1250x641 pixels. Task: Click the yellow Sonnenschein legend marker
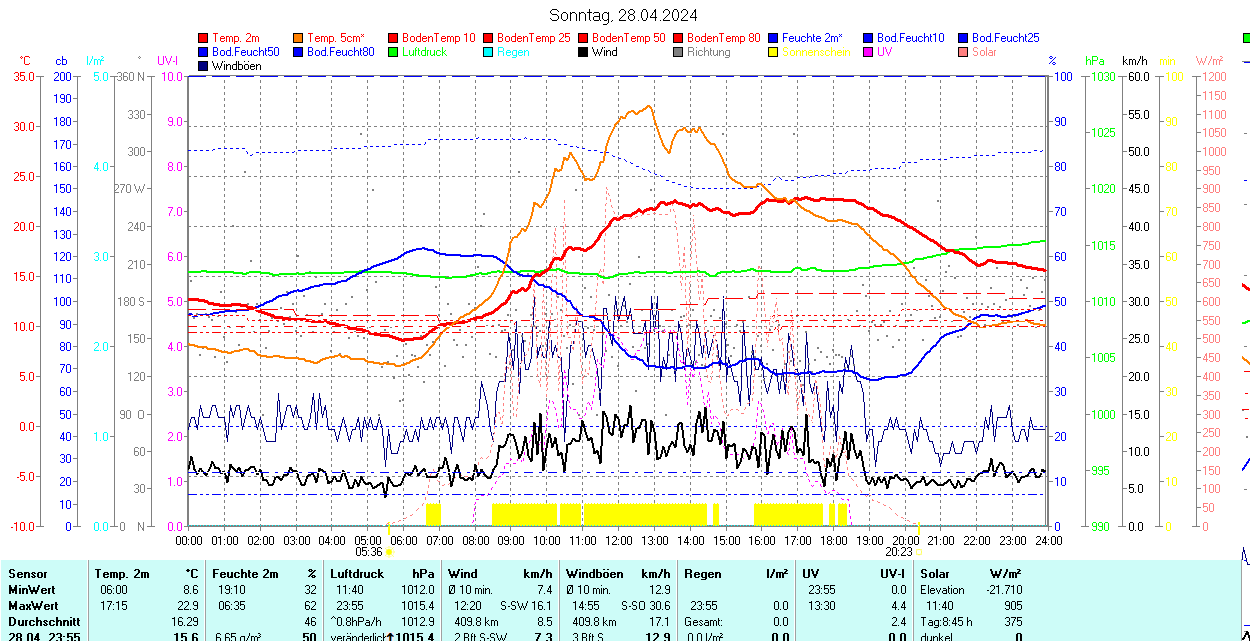click(774, 52)
